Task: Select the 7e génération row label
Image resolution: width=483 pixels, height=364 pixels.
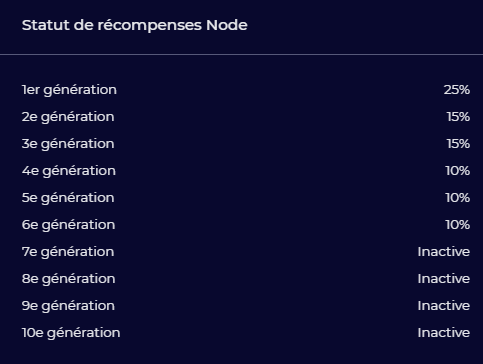Action: click(x=68, y=252)
